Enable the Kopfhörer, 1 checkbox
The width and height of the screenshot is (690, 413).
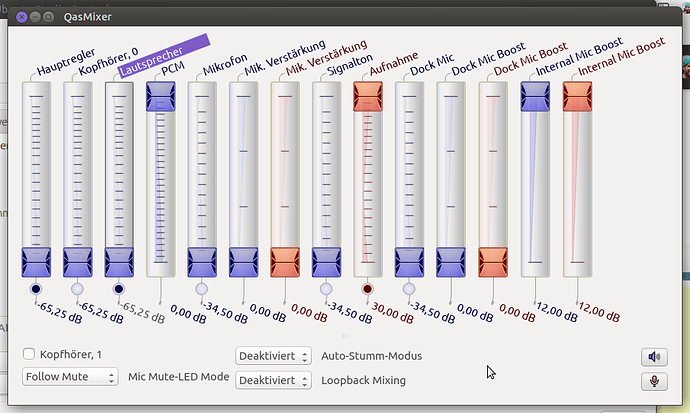29,354
